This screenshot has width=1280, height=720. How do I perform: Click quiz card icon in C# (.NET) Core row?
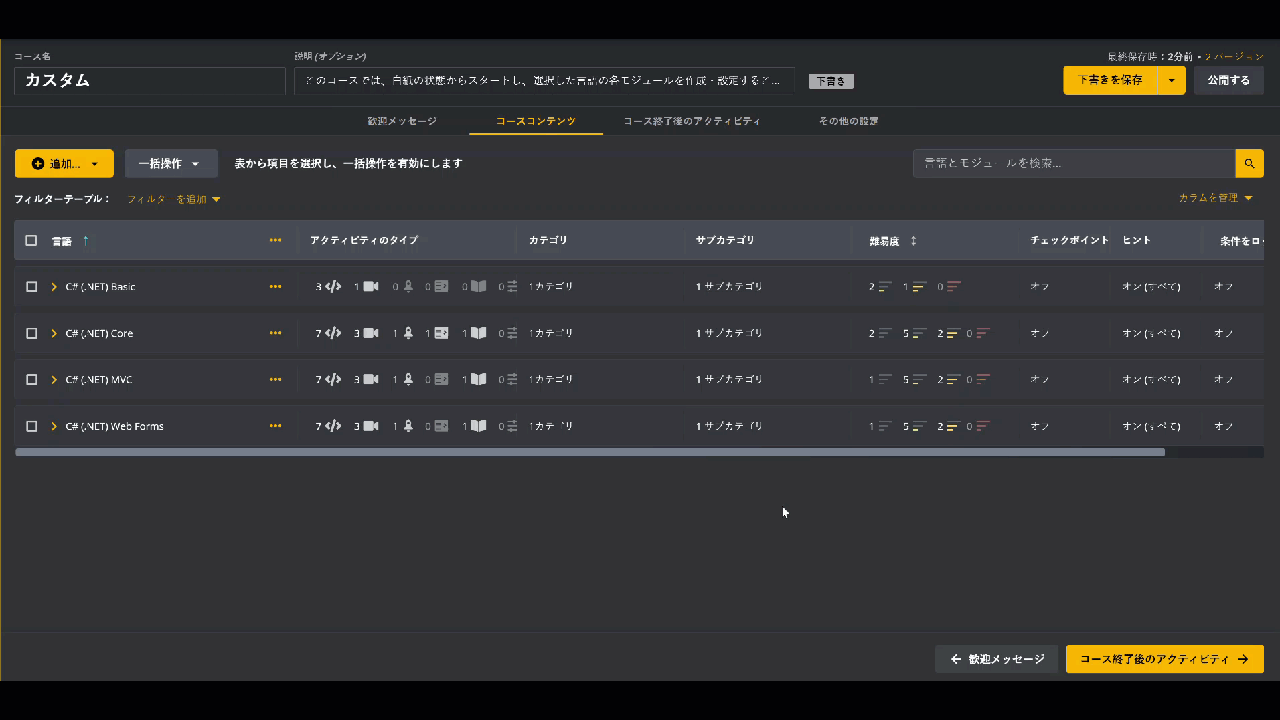point(441,333)
